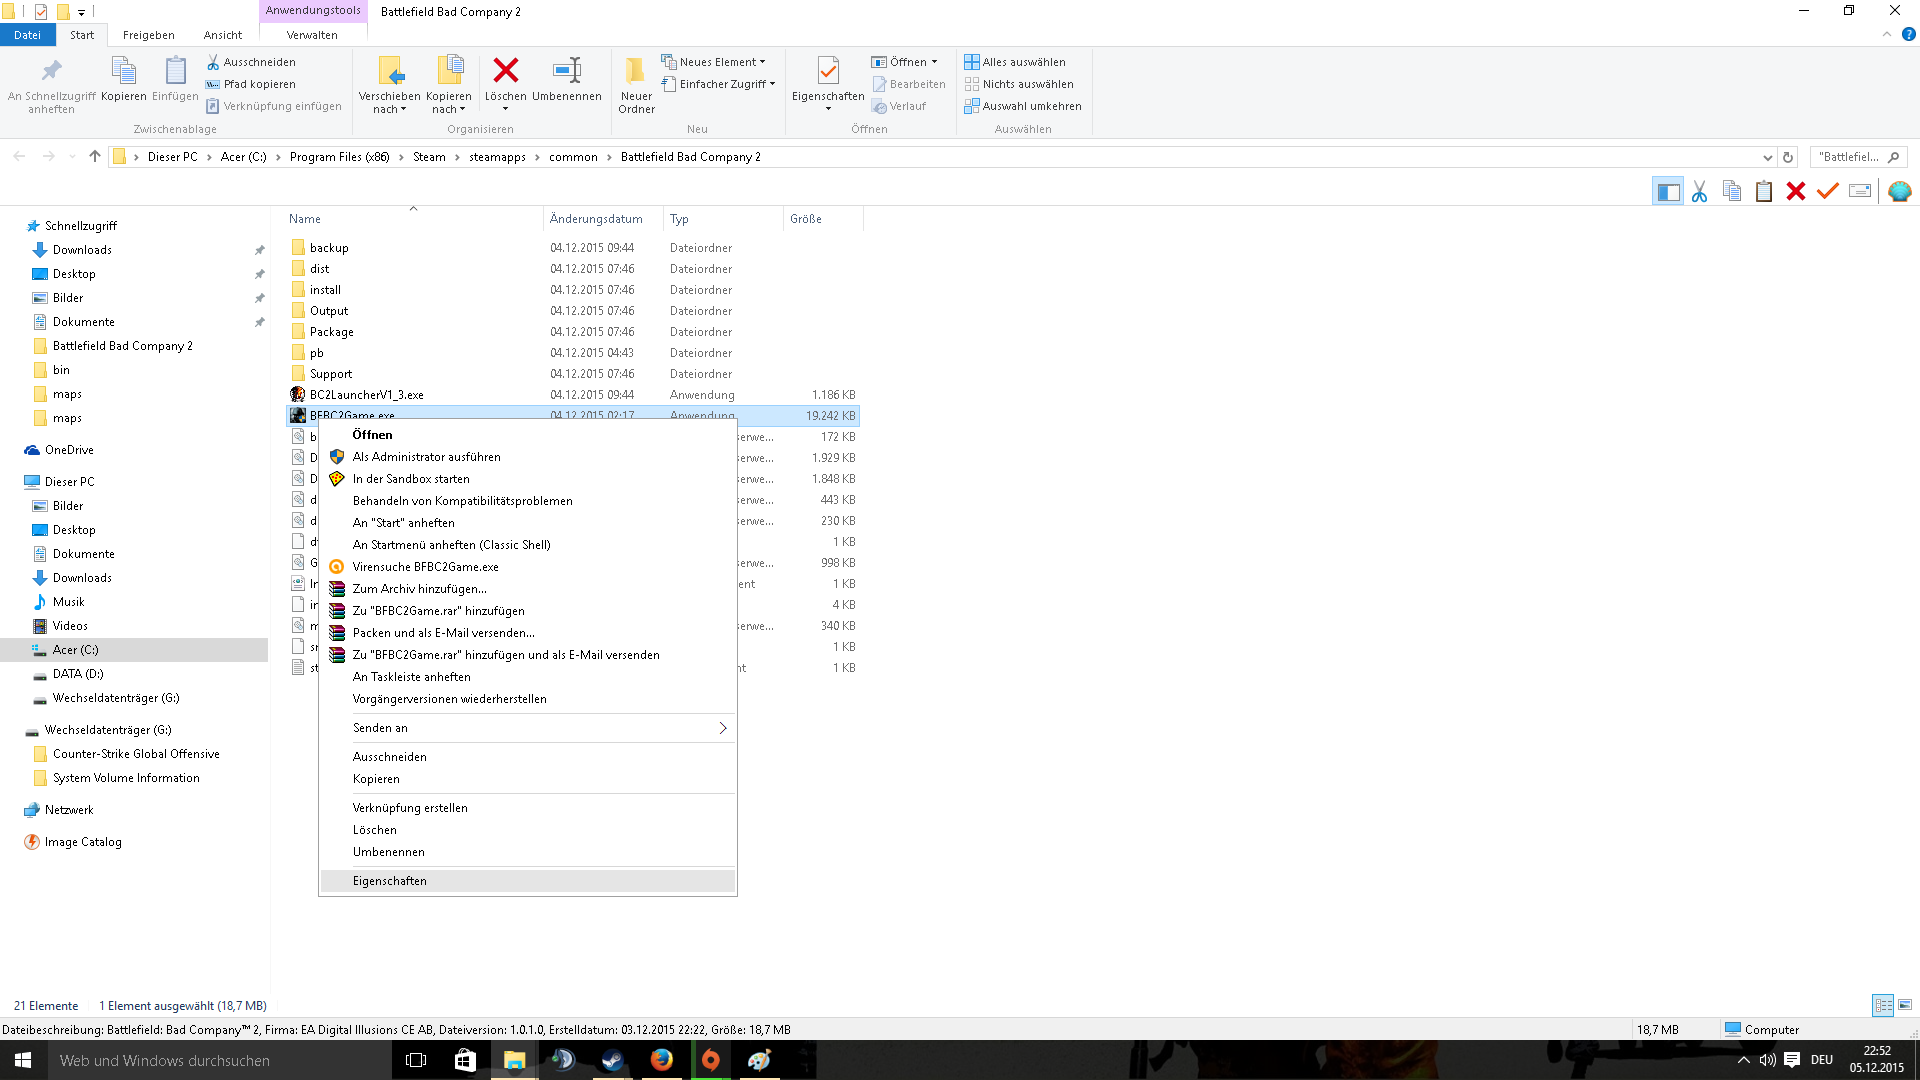Sort by the Änderungsdatum column header
Screen dimensions: 1920x1080
[603, 219]
